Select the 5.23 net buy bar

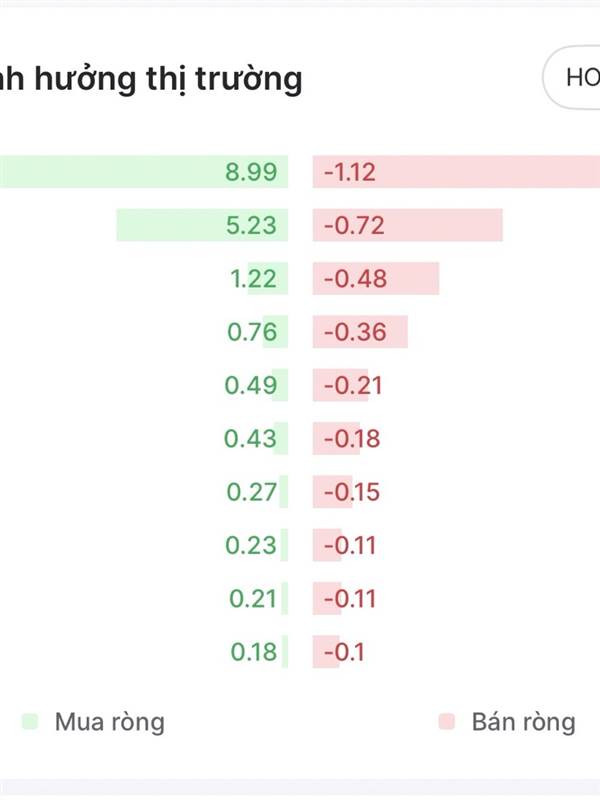(200, 225)
